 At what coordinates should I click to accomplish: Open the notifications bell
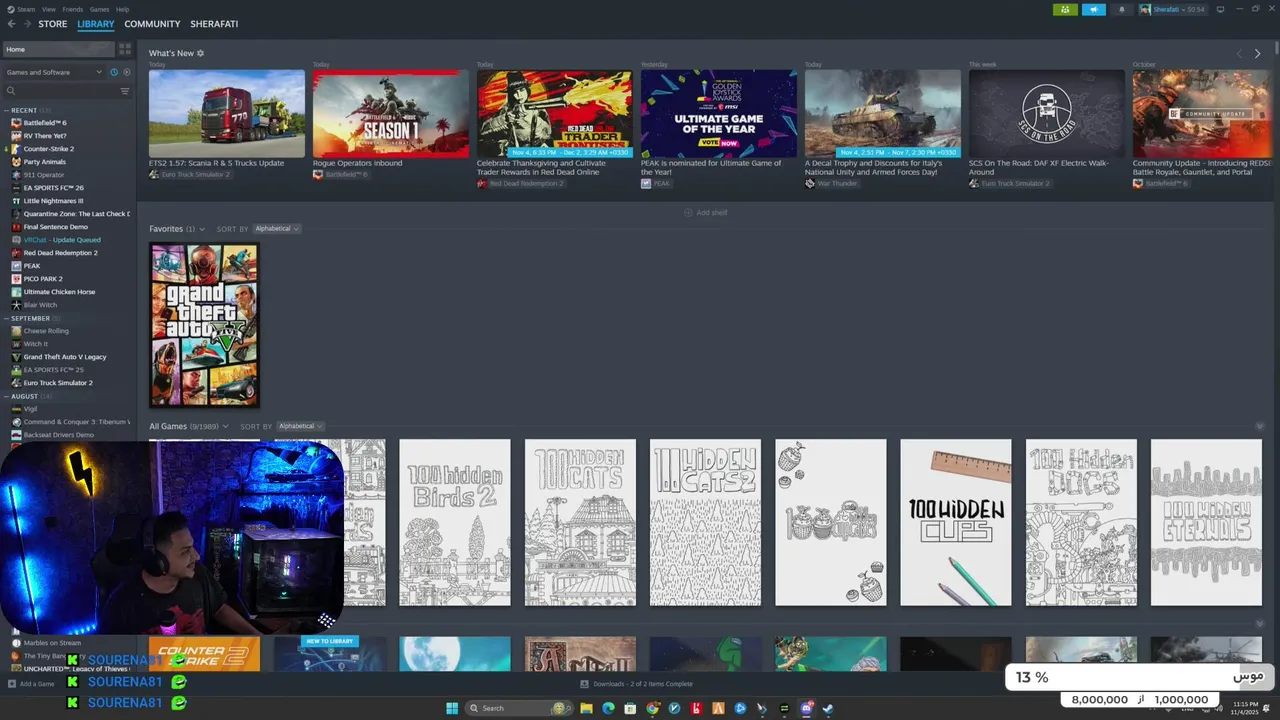1121,9
